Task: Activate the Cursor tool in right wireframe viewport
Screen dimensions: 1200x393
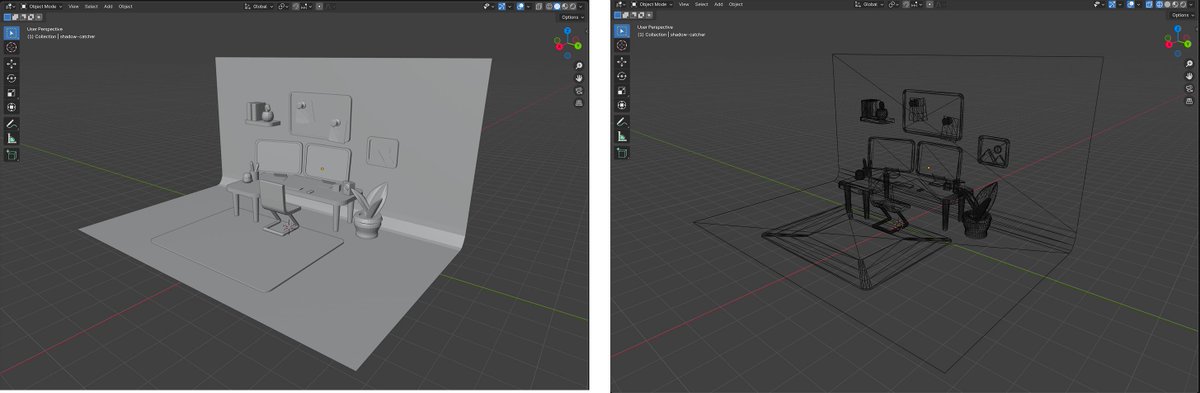Action: [622, 46]
